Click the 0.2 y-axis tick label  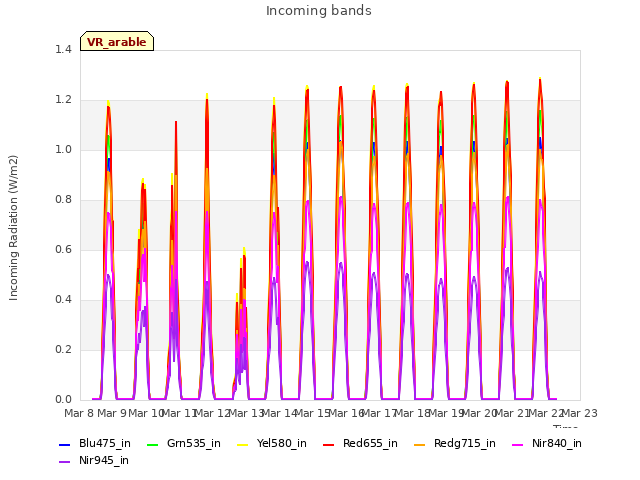[x=63, y=349]
